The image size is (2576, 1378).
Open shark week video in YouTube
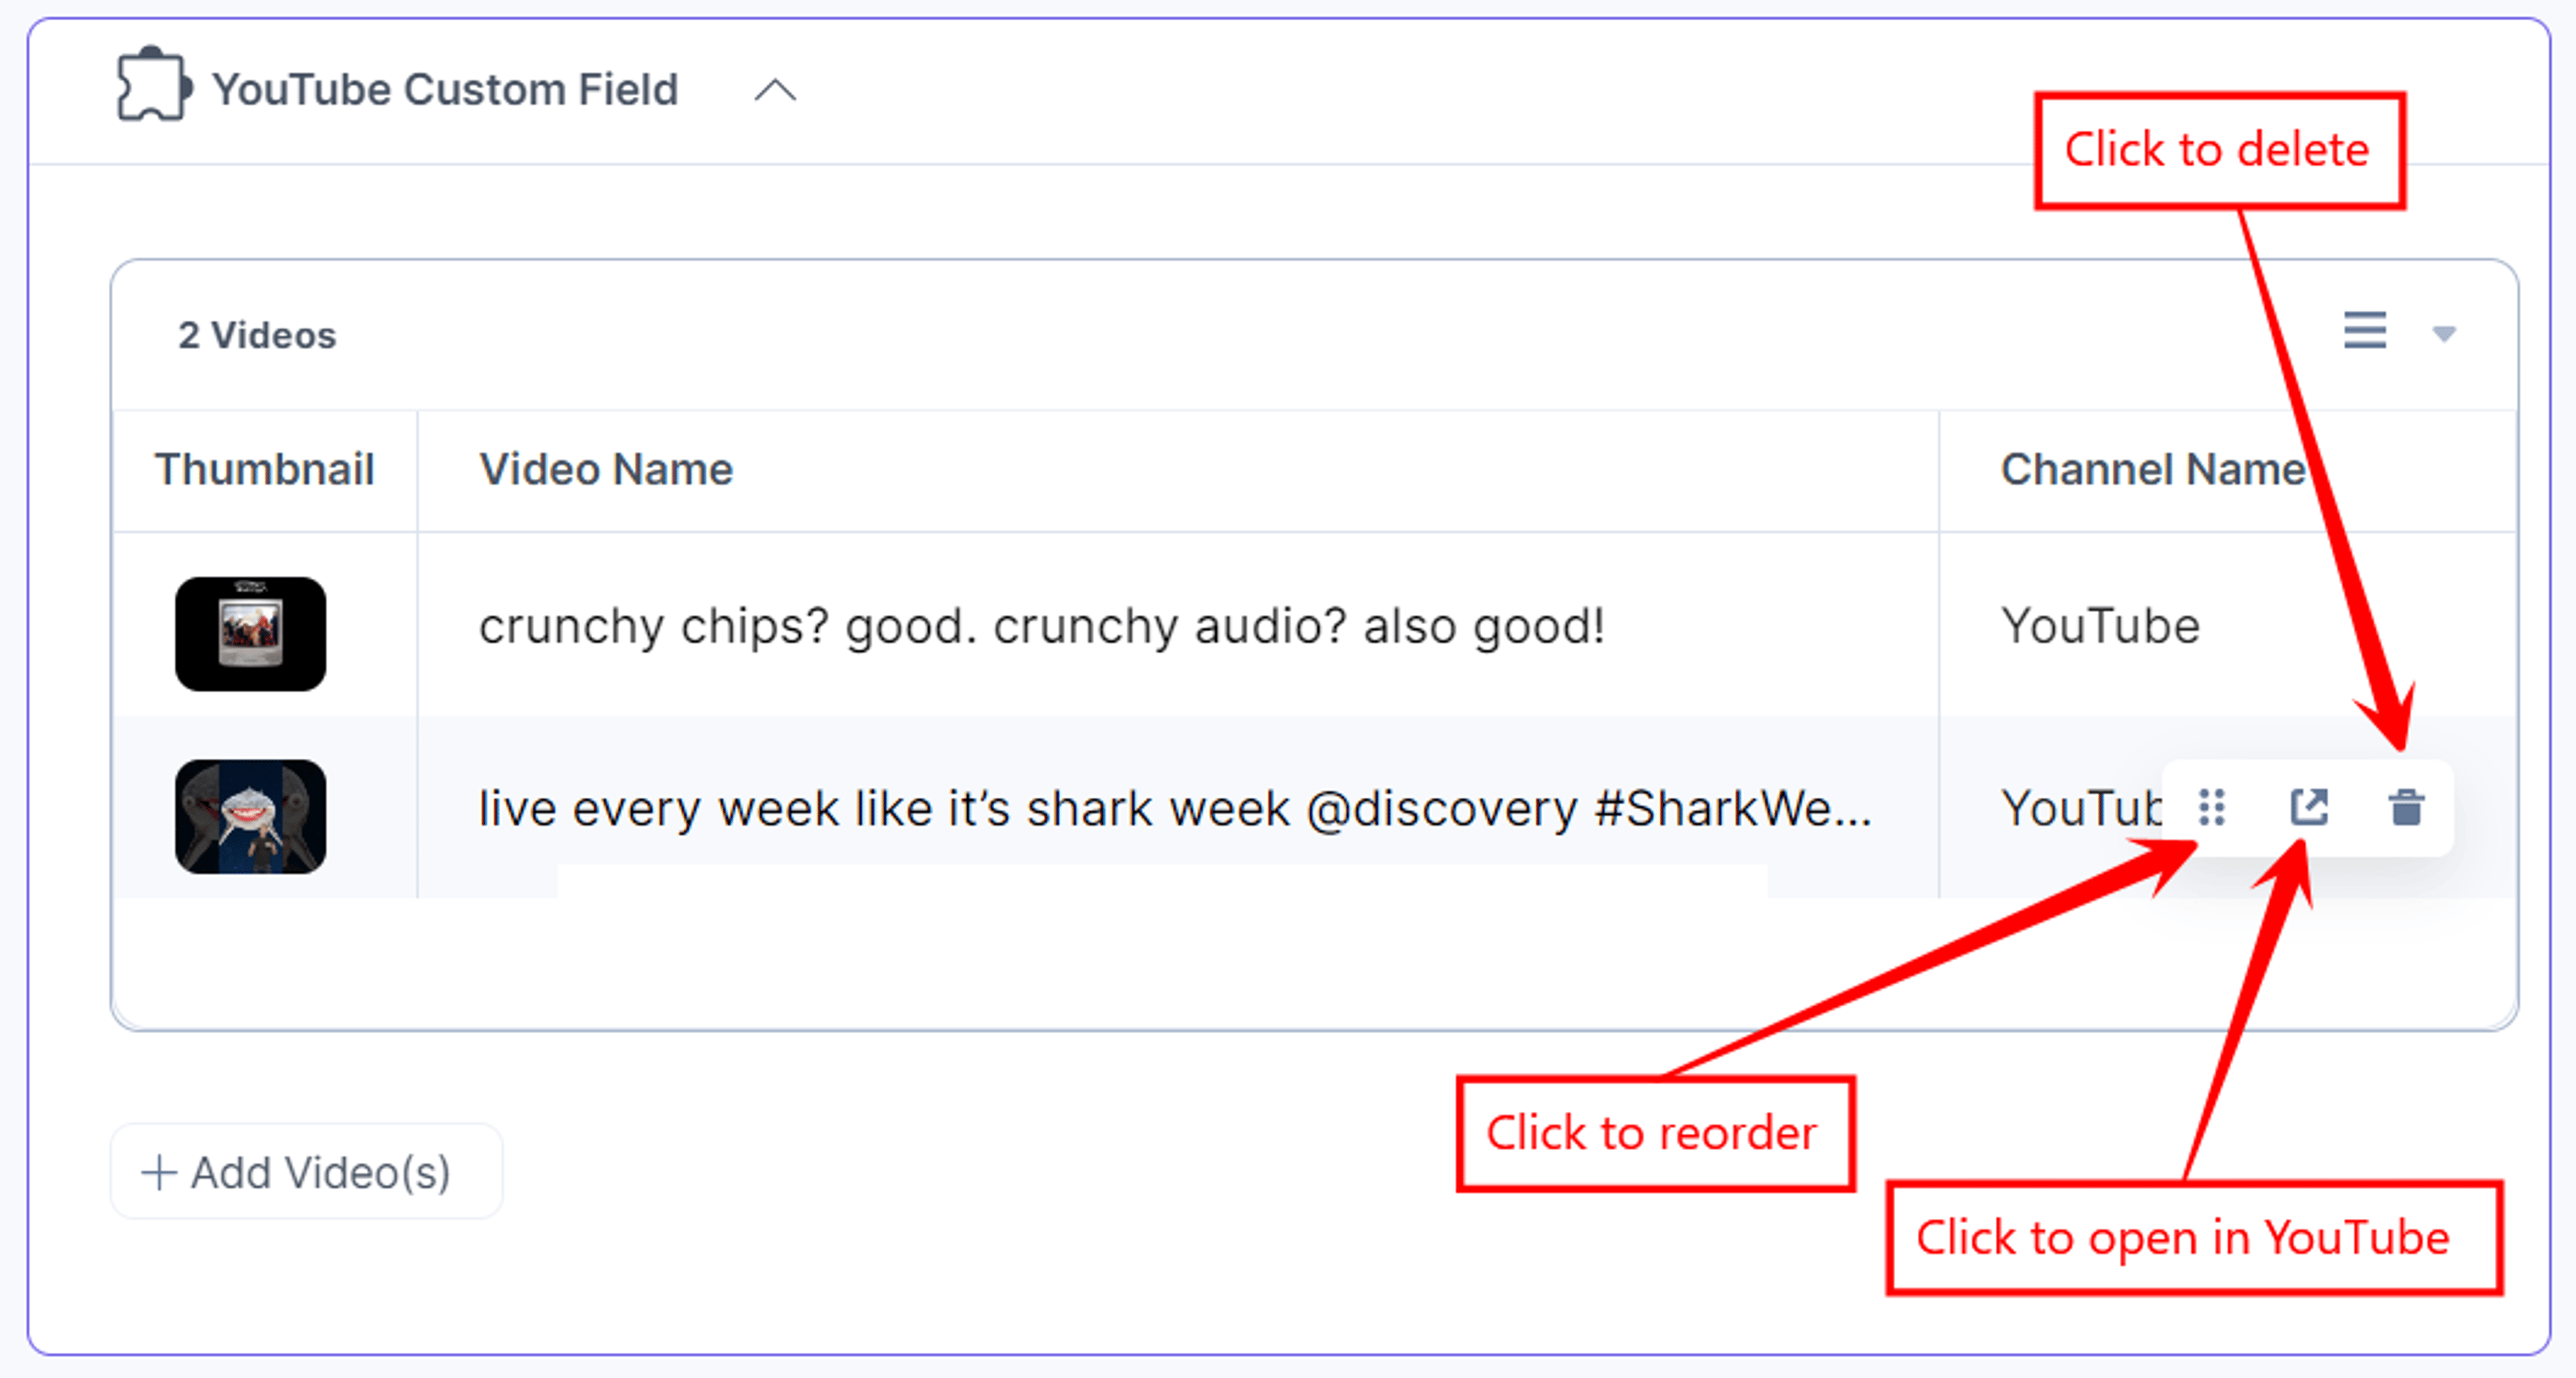[2309, 807]
